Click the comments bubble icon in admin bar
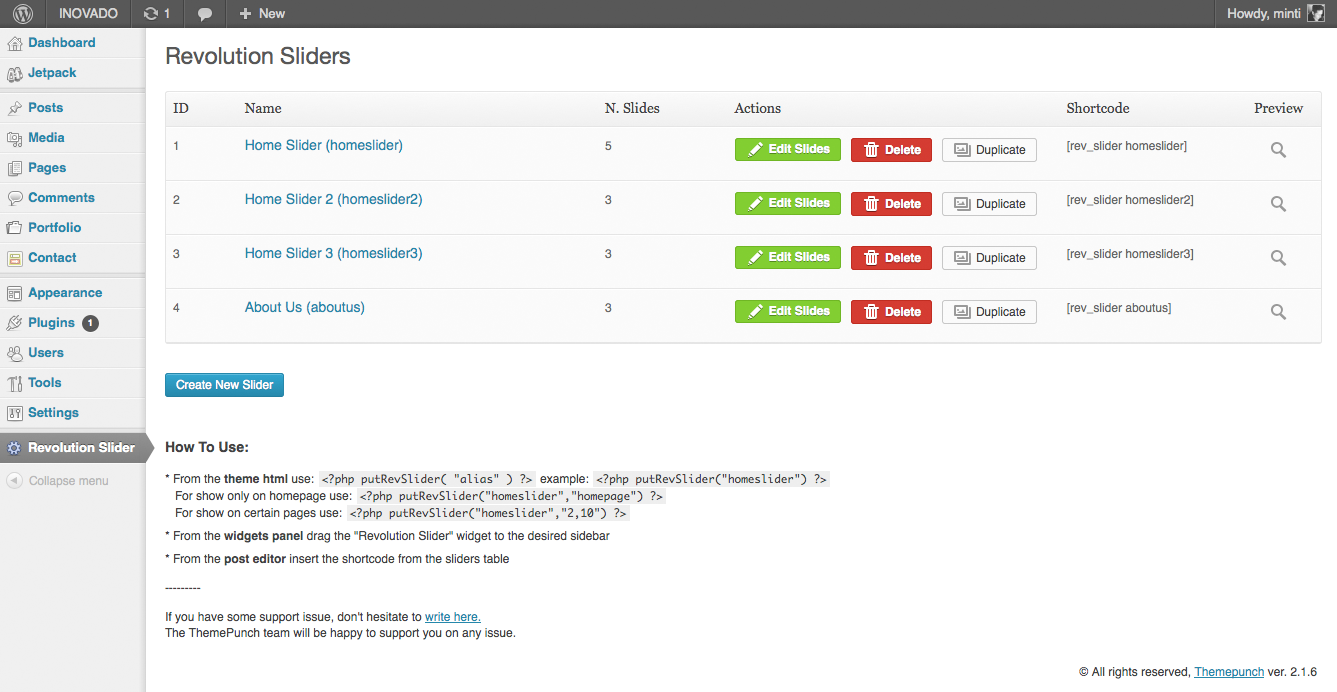The height and width of the screenshot is (692, 1337). (205, 14)
